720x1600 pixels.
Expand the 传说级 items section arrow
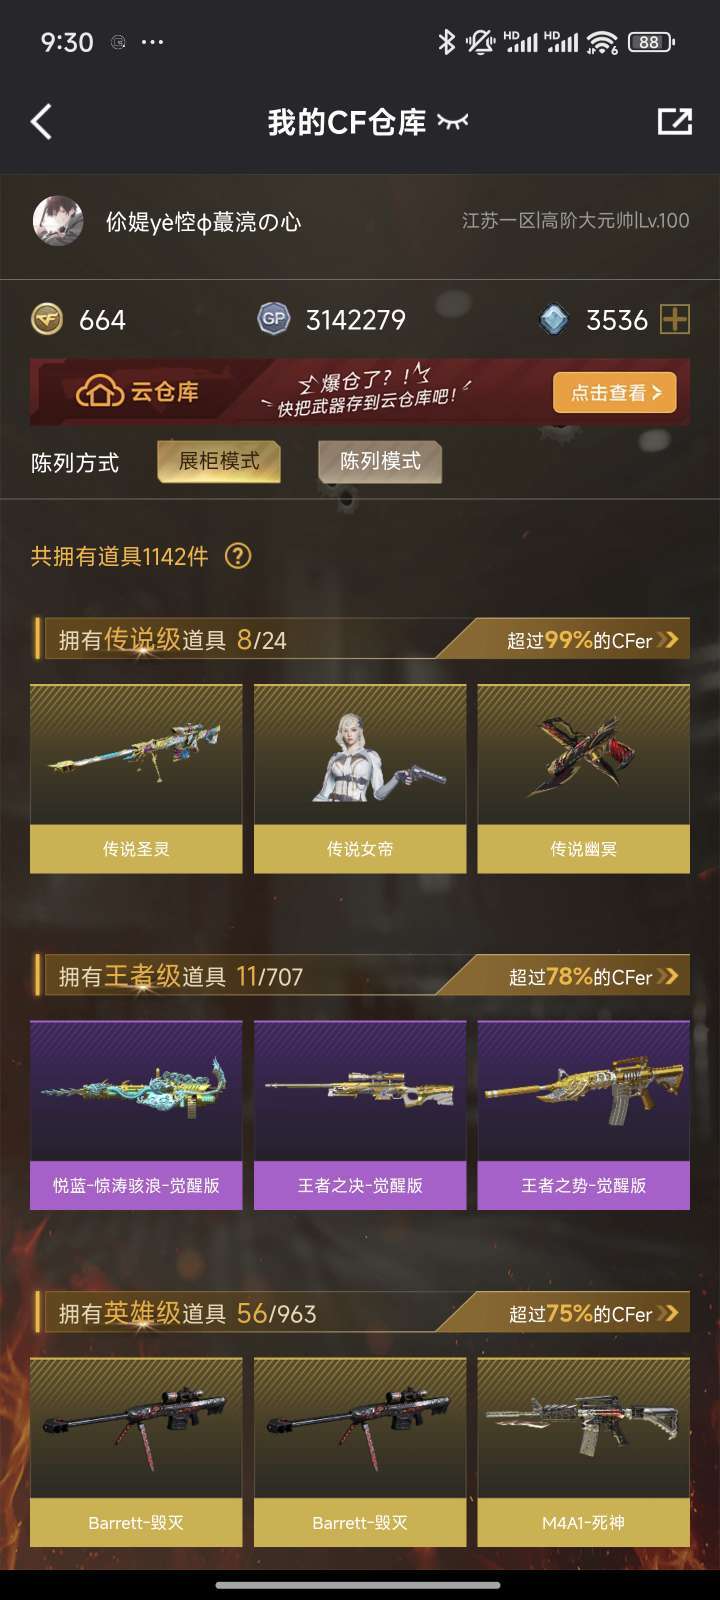coord(669,640)
